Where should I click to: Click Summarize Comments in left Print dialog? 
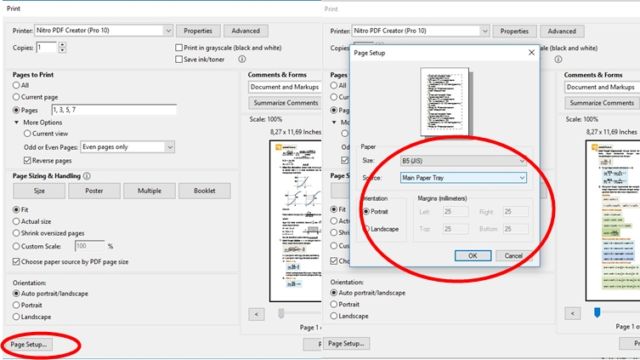[285, 103]
